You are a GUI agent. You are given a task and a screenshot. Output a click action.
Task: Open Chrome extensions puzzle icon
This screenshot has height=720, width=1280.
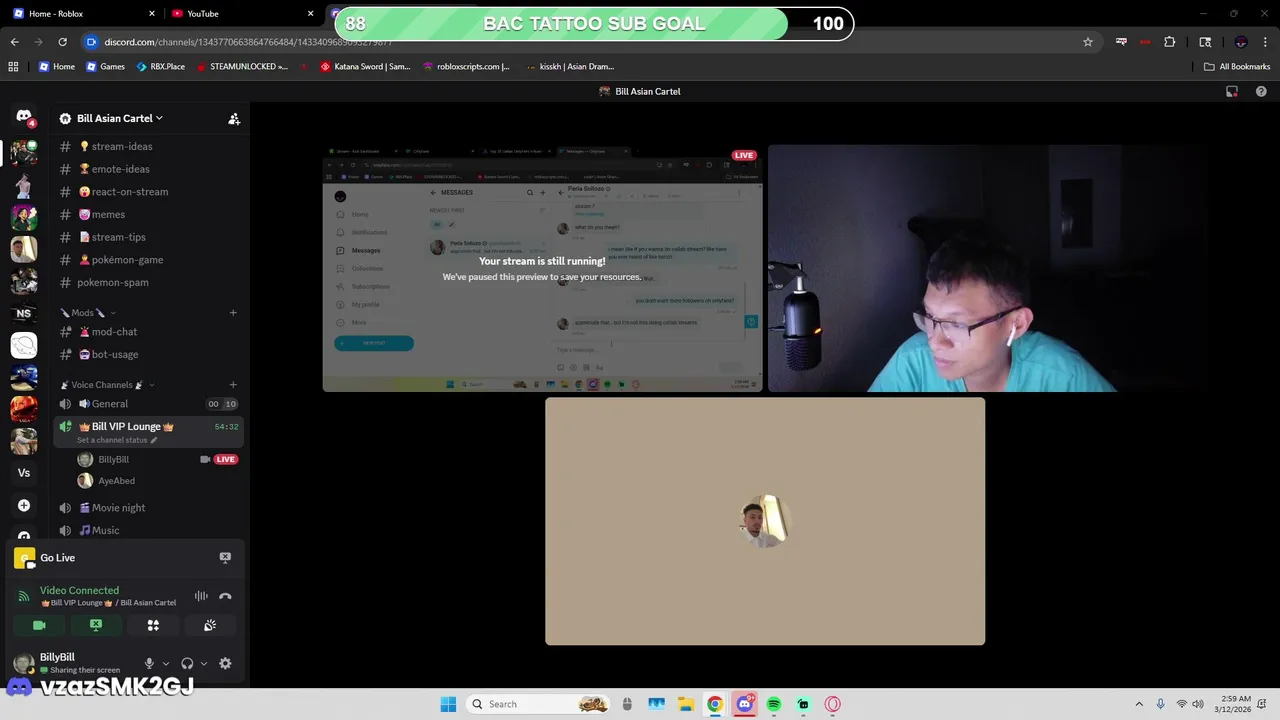click(x=1170, y=42)
